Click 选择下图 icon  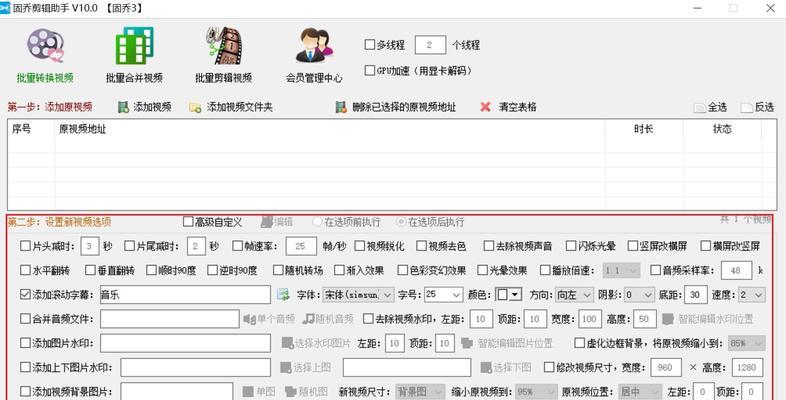tap(486, 367)
